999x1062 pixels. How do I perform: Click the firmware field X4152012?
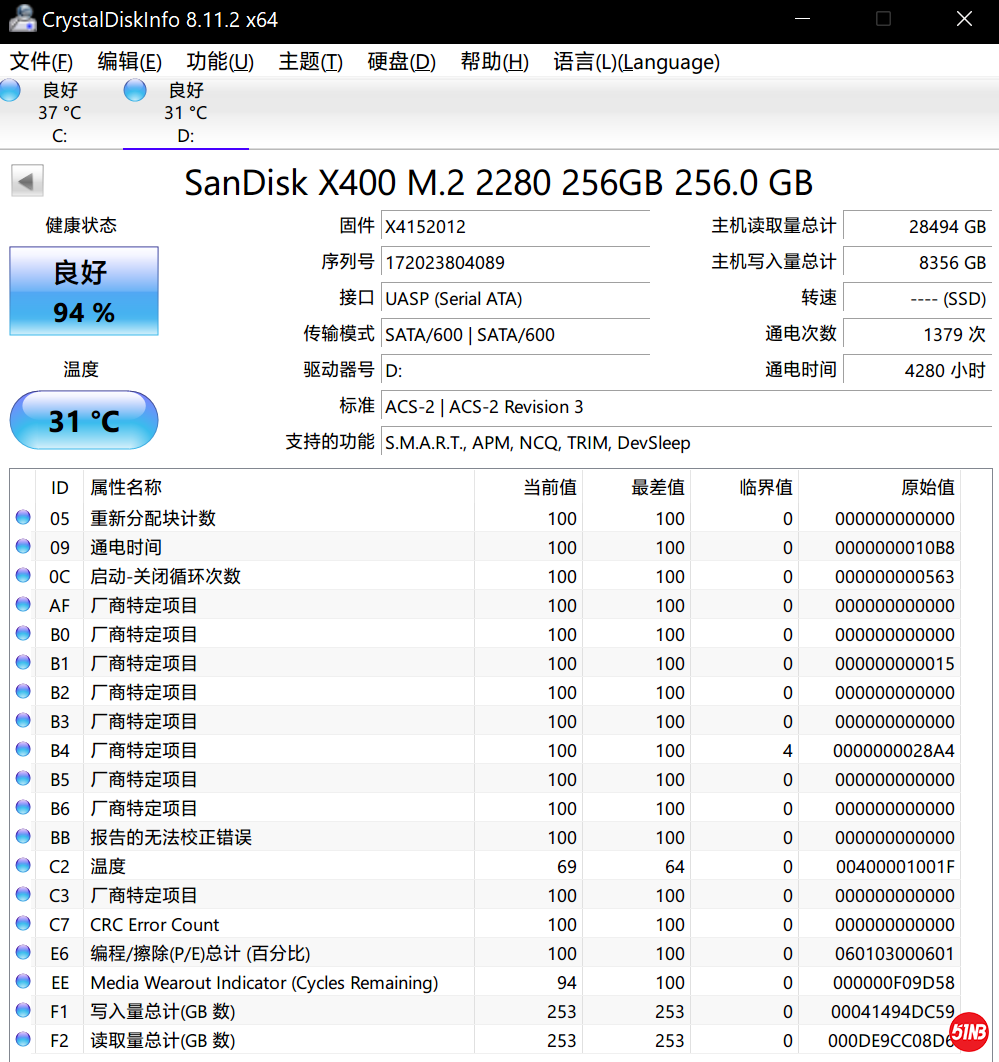(515, 227)
